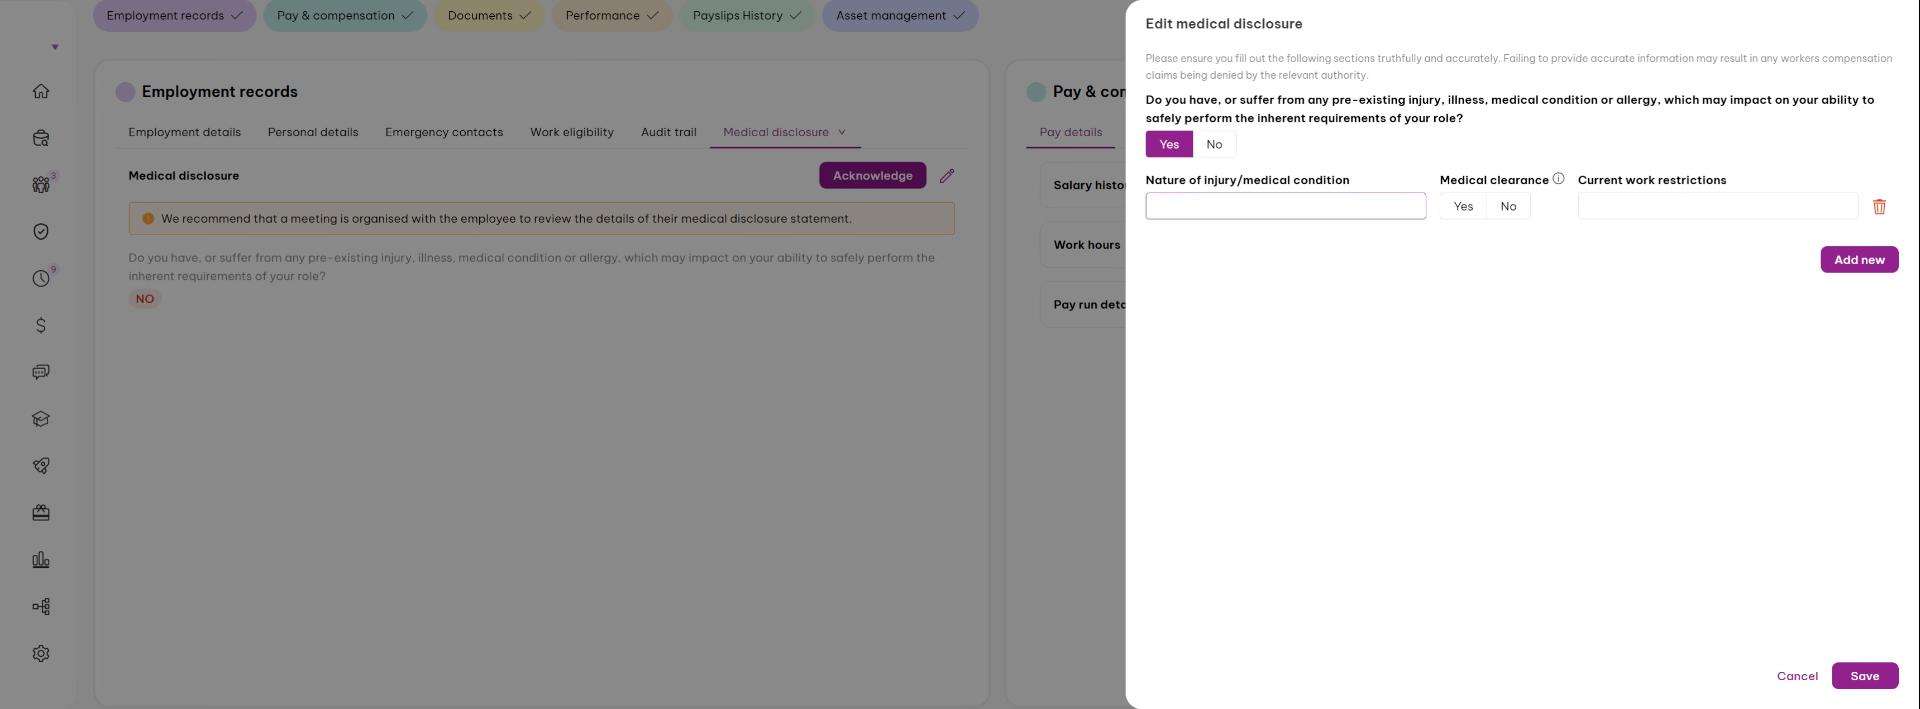1920x709 pixels.
Task: Open the clock time tracking icon
Action: (x=41, y=278)
